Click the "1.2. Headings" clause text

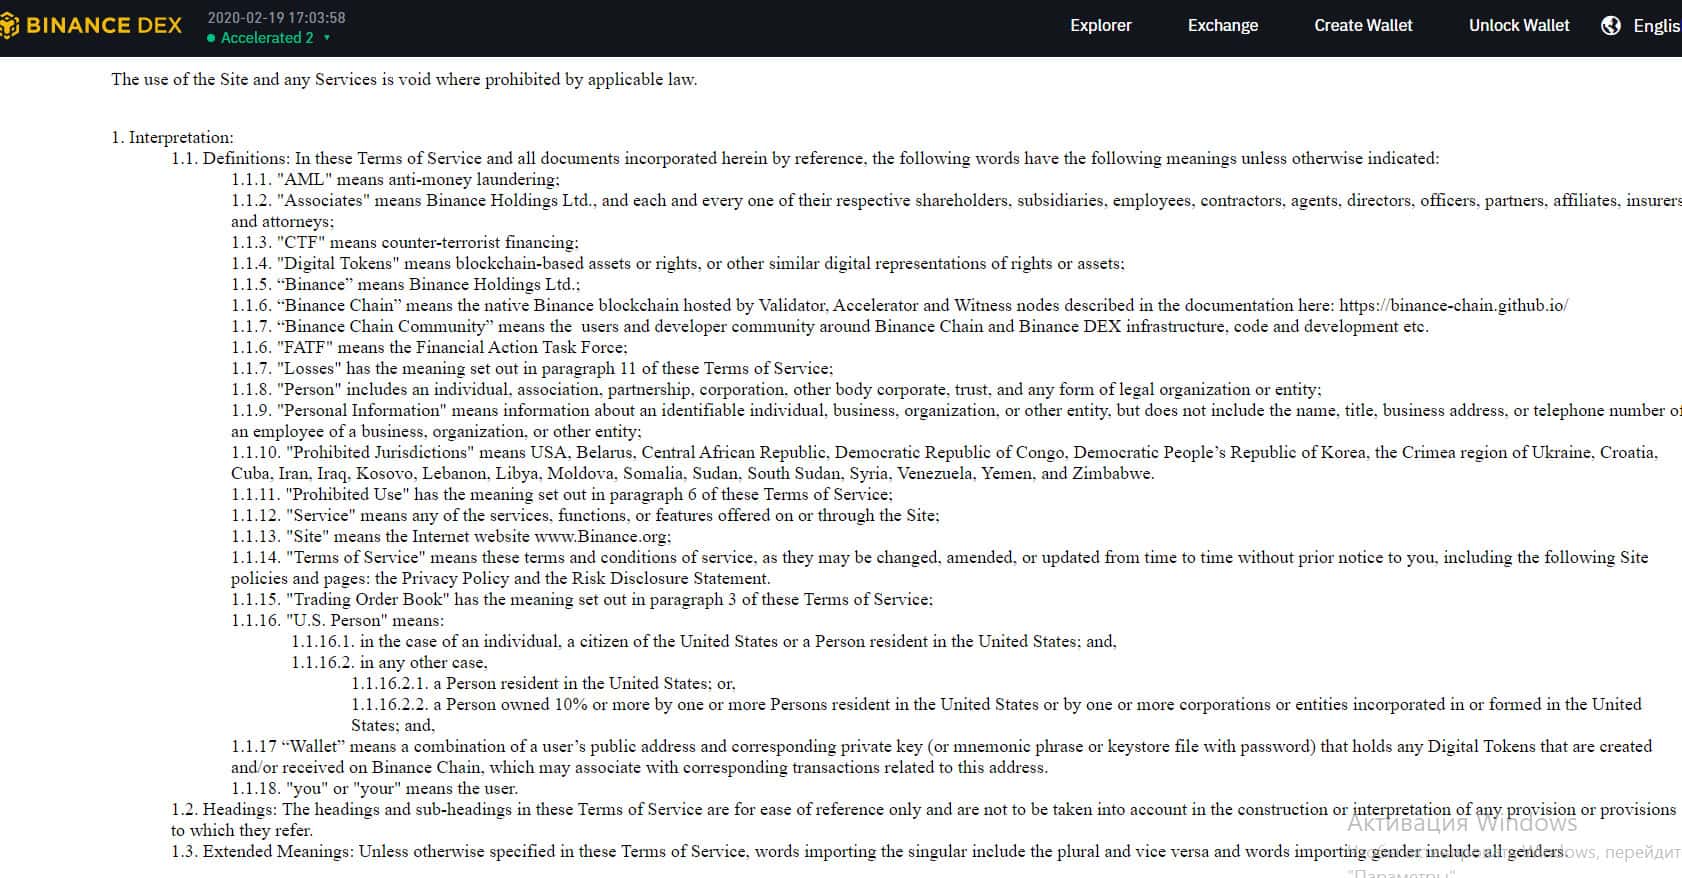coord(923,820)
